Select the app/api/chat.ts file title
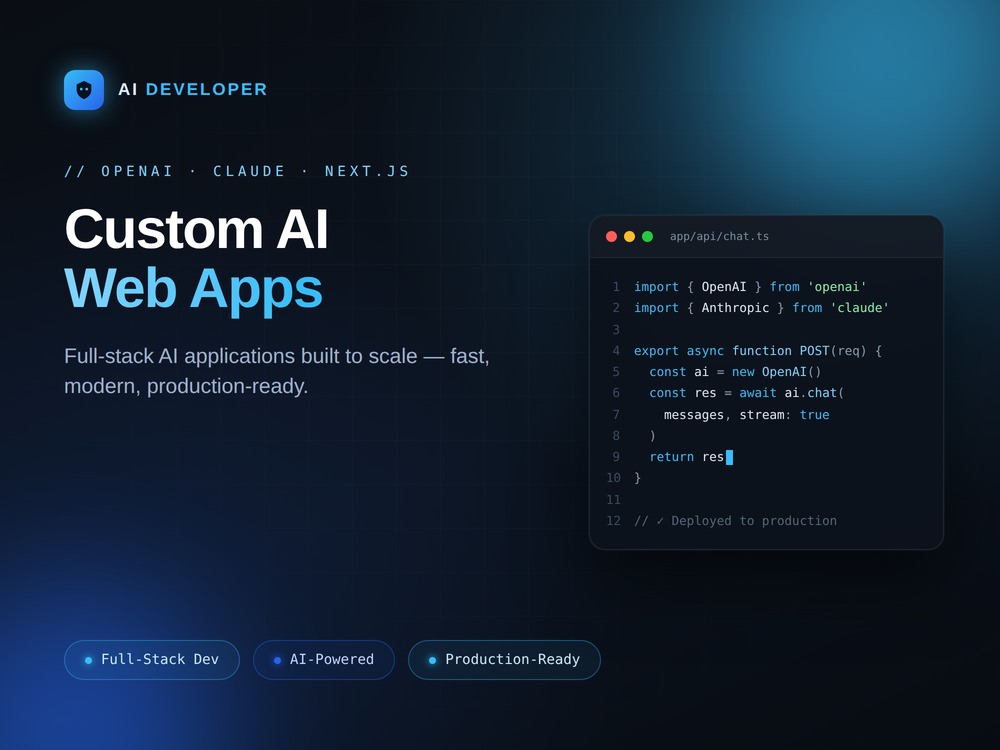 click(x=719, y=237)
